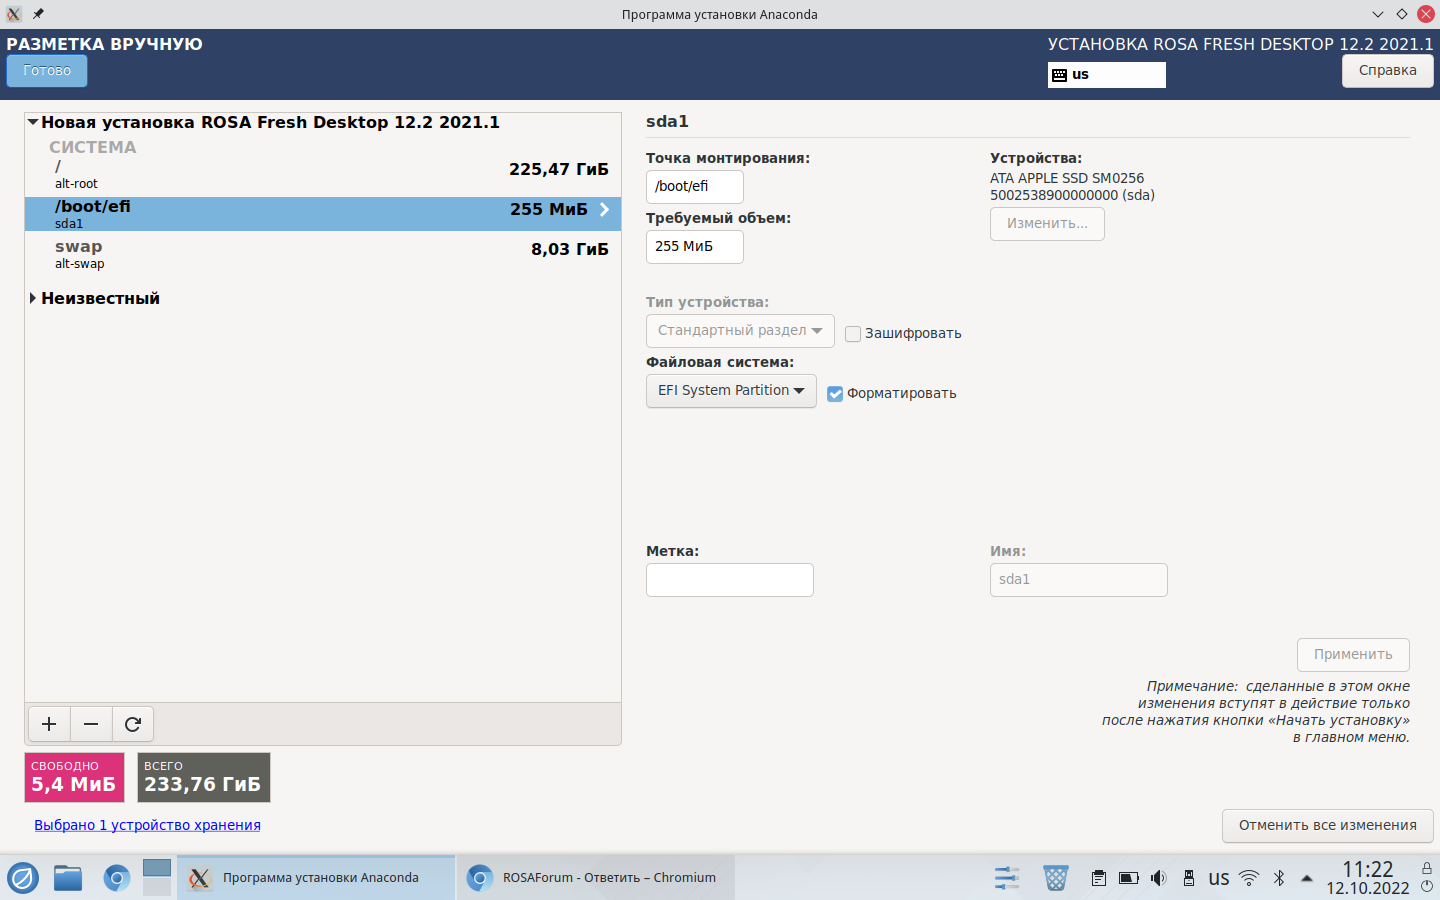Open the Wi-Fi networks tray icon

click(x=1249, y=878)
